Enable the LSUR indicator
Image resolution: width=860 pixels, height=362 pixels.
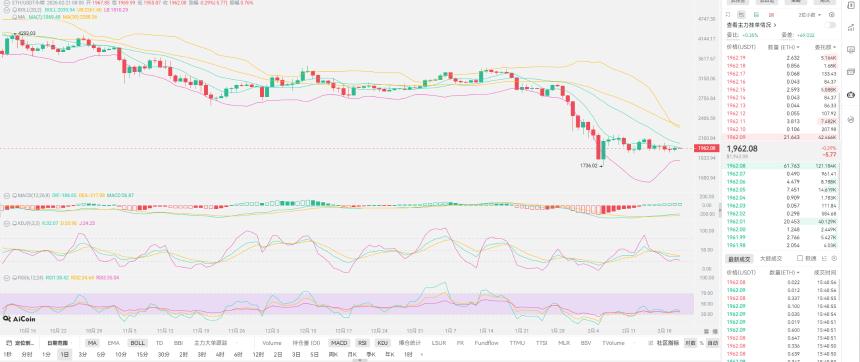tap(439, 343)
